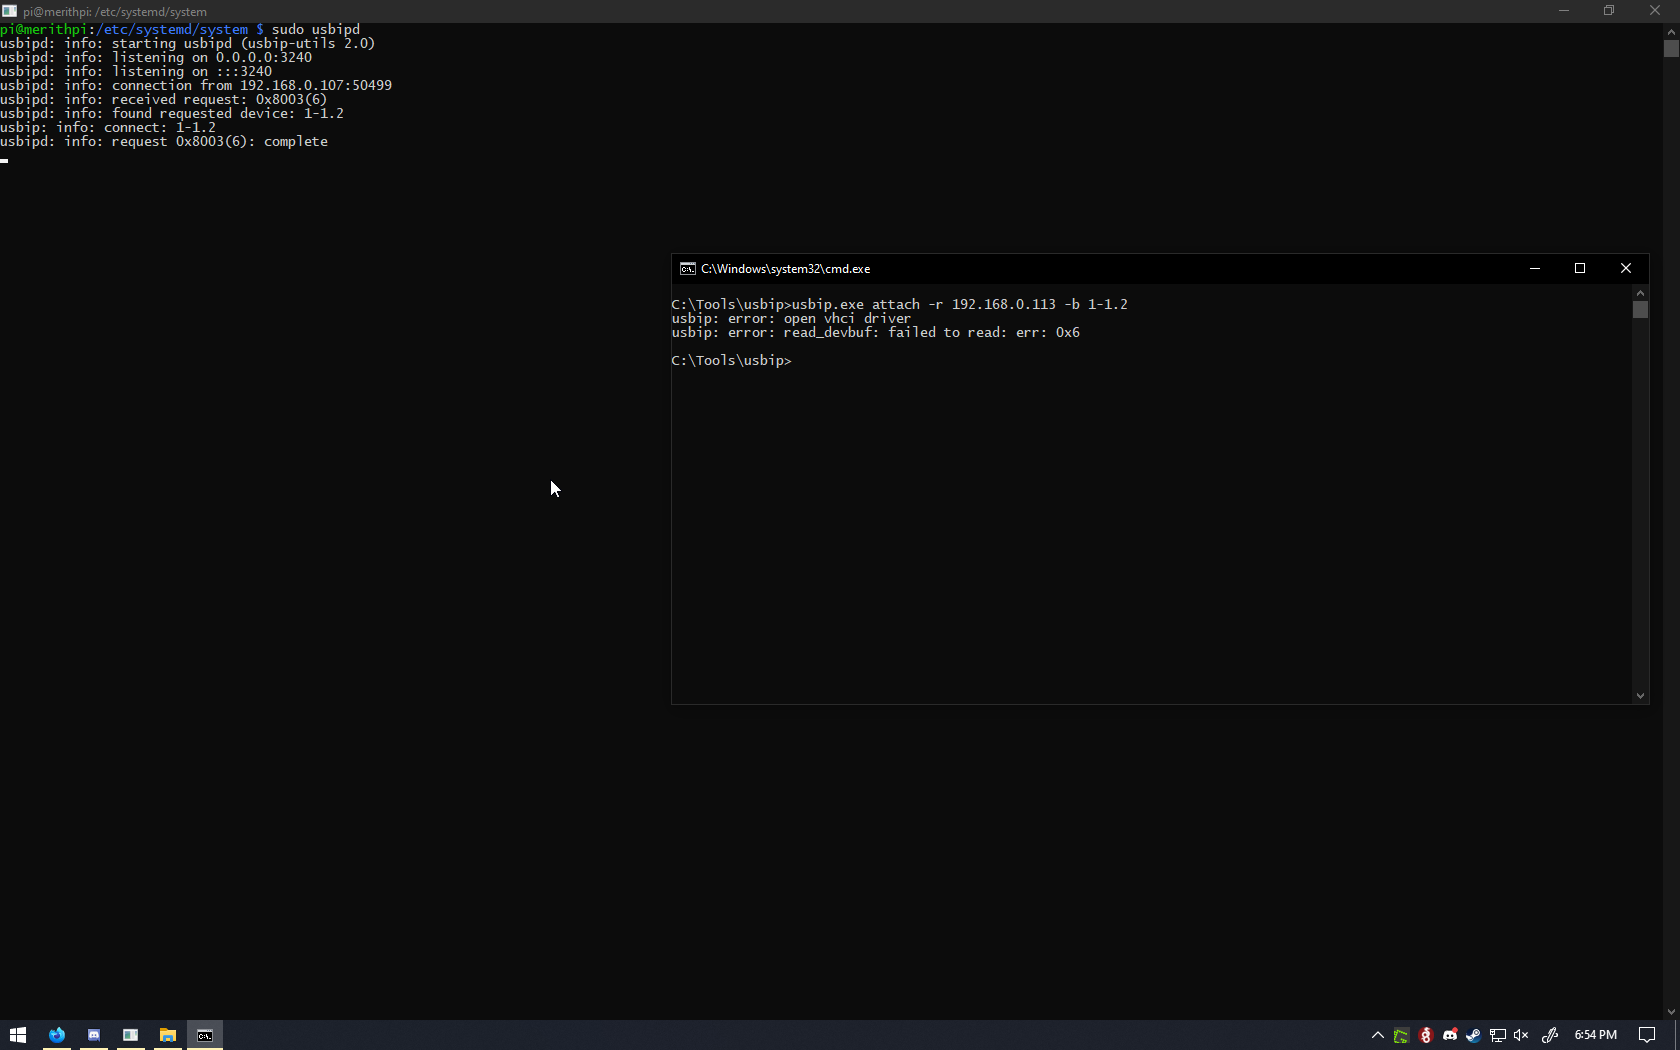Image resolution: width=1680 pixels, height=1050 pixels.
Task: Click the Show desktop sliver
Action: (x=1677, y=1035)
